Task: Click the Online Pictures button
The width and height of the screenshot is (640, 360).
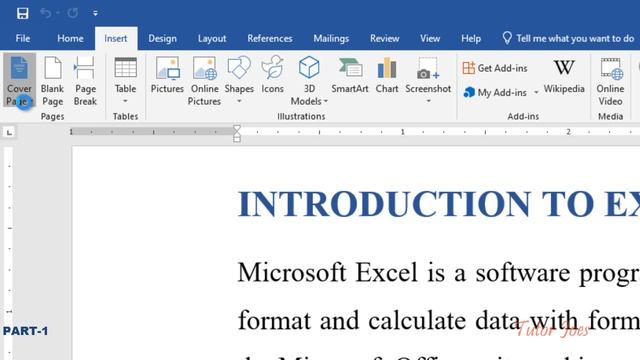Action: (x=204, y=81)
